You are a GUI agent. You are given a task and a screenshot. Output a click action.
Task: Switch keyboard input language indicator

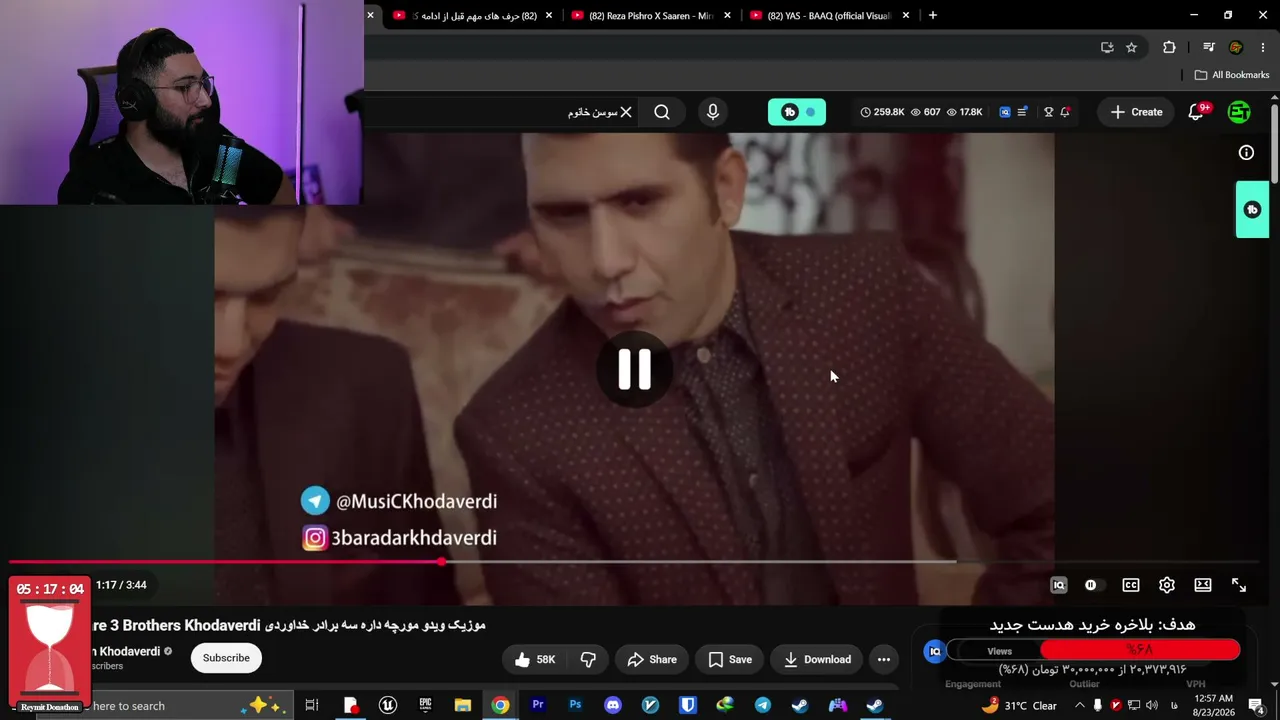(x=1174, y=706)
